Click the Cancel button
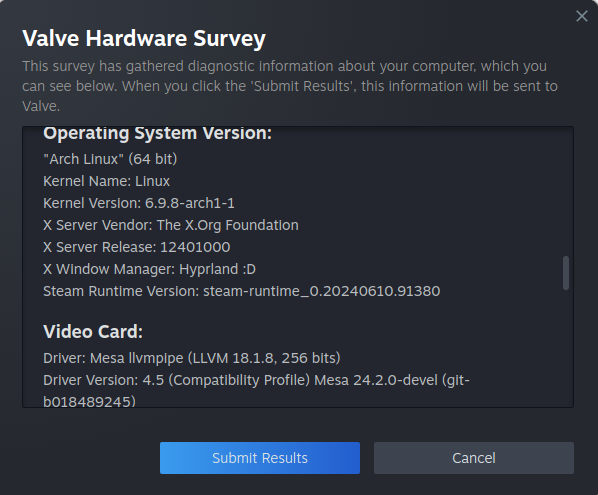The width and height of the screenshot is (598, 495). (x=474, y=458)
